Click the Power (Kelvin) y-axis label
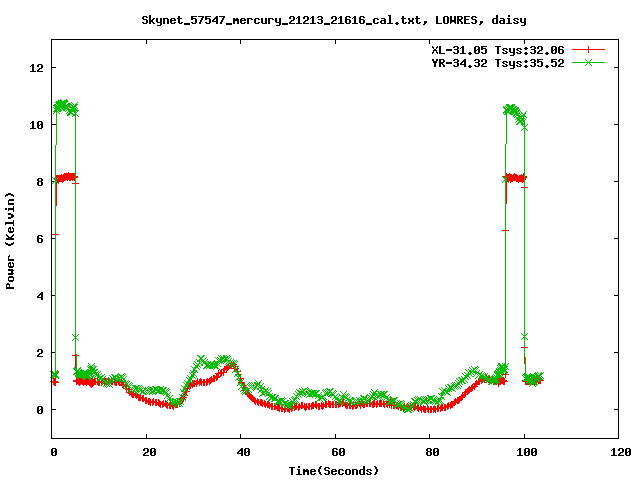This screenshot has height=480, width=640. [x=10, y=241]
